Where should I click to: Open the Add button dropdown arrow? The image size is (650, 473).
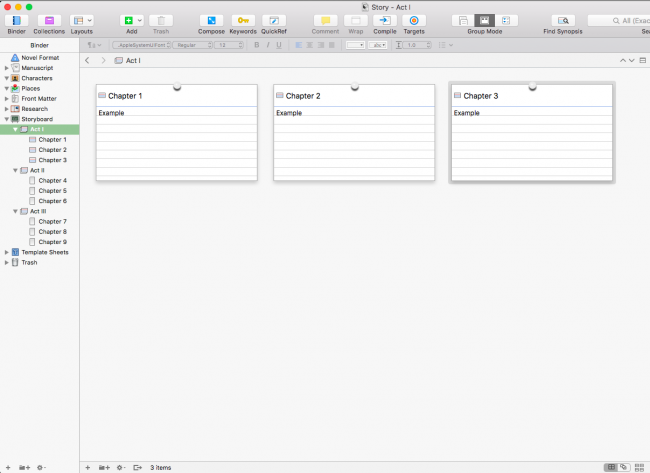pos(140,20)
